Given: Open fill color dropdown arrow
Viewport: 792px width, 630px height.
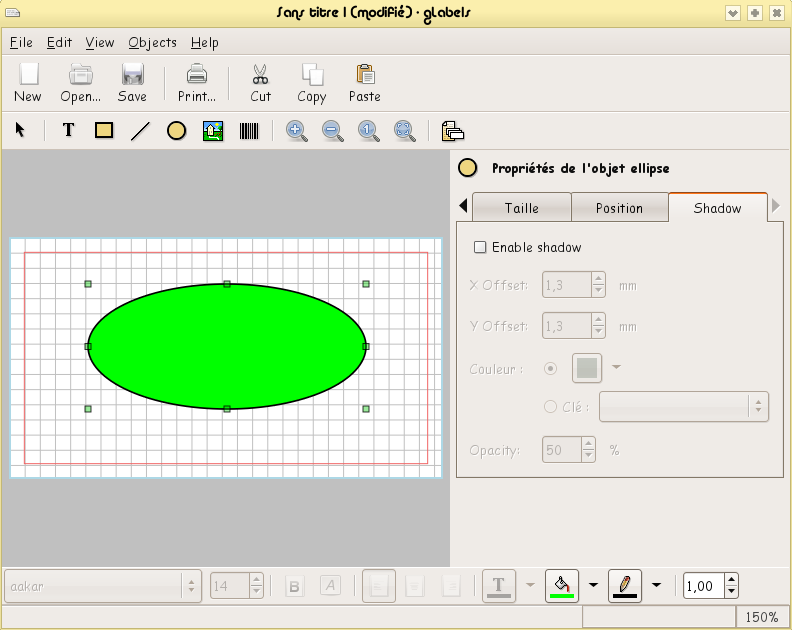Looking at the screenshot, I should pos(593,585).
